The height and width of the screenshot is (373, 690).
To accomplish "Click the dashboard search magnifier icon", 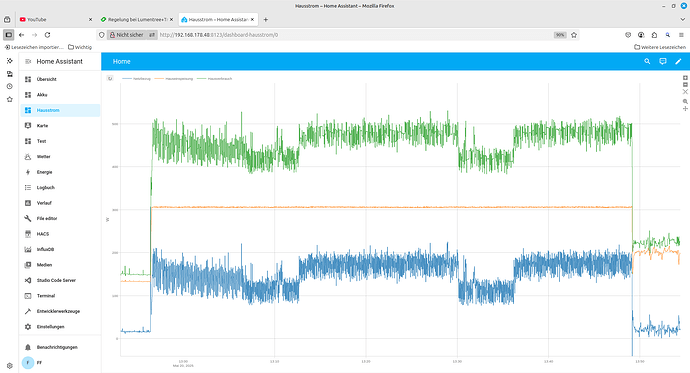I will point(647,62).
